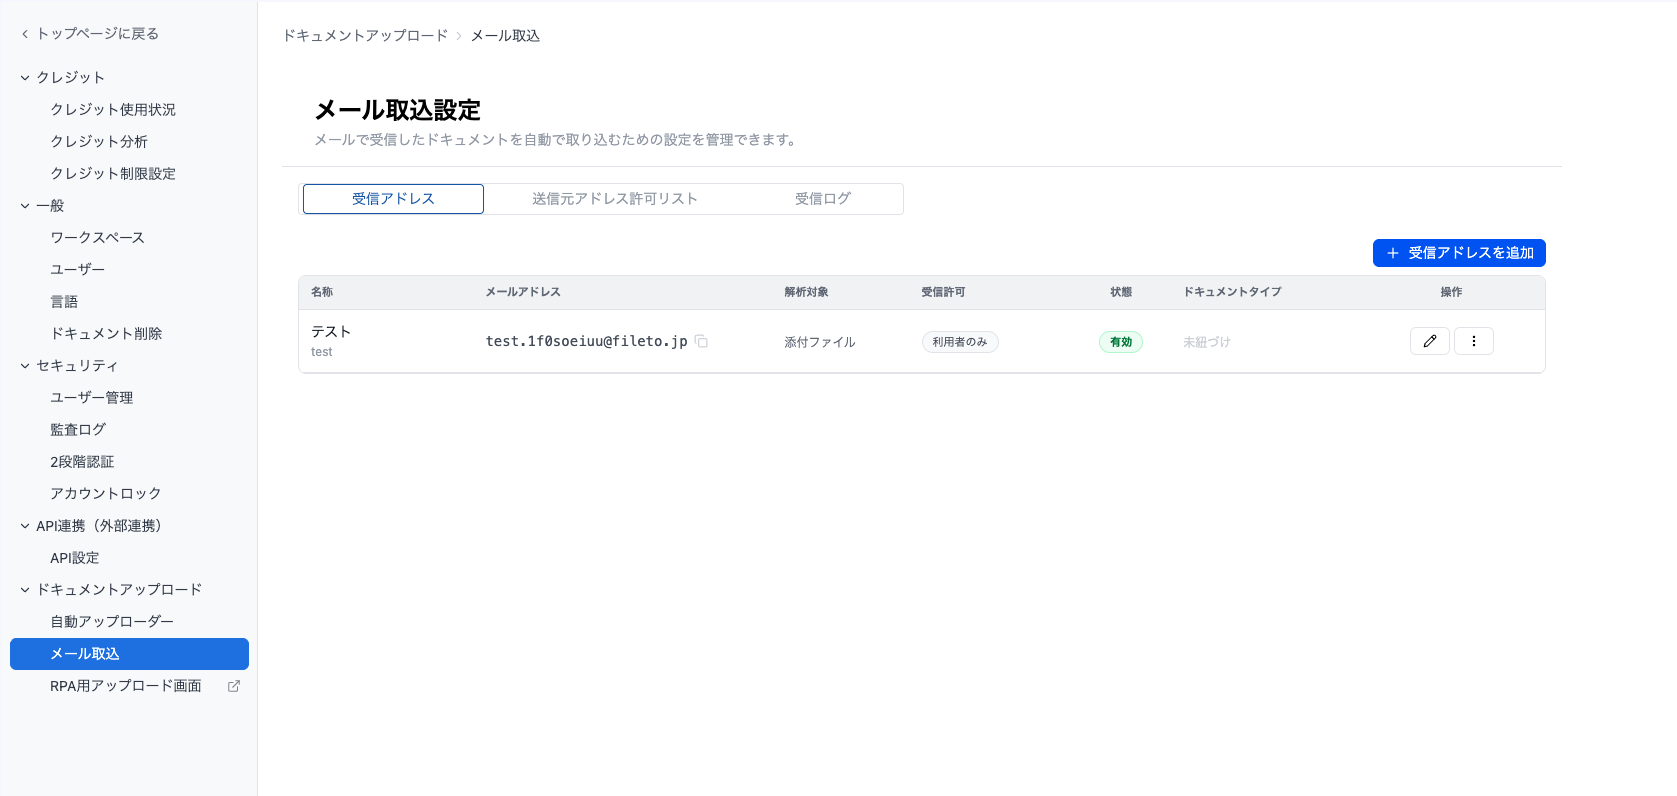
Task: Click the テスト name cell
Action: 331,332
